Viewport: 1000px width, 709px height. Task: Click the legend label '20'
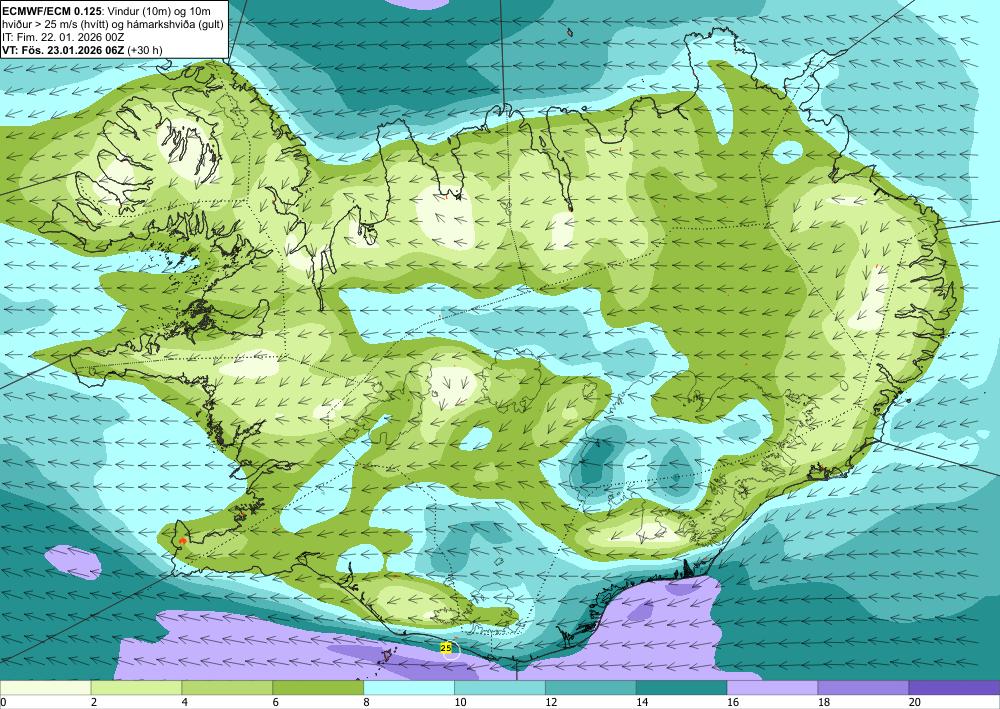[915, 703]
